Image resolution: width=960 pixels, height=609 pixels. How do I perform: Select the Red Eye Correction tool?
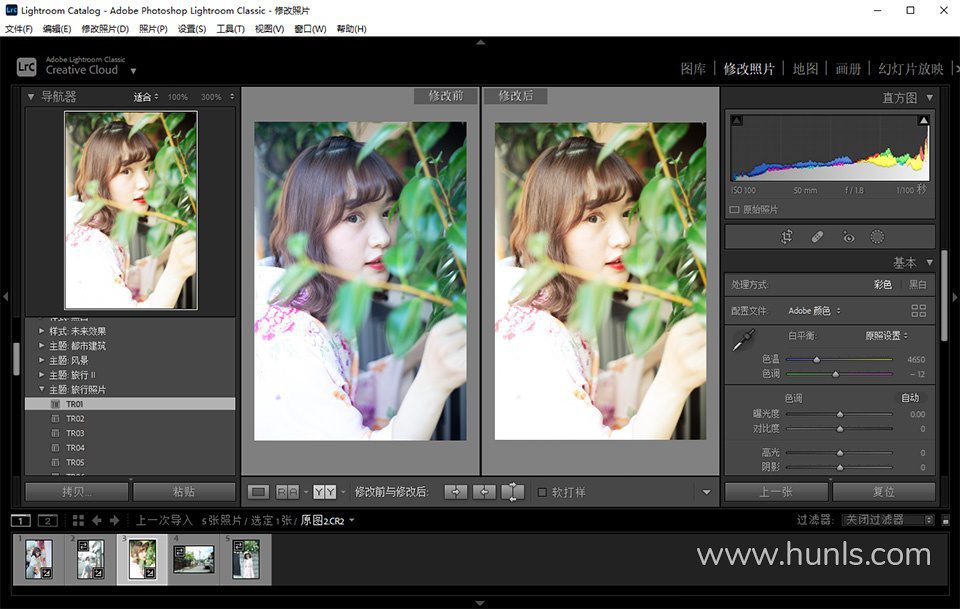point(848,237)
